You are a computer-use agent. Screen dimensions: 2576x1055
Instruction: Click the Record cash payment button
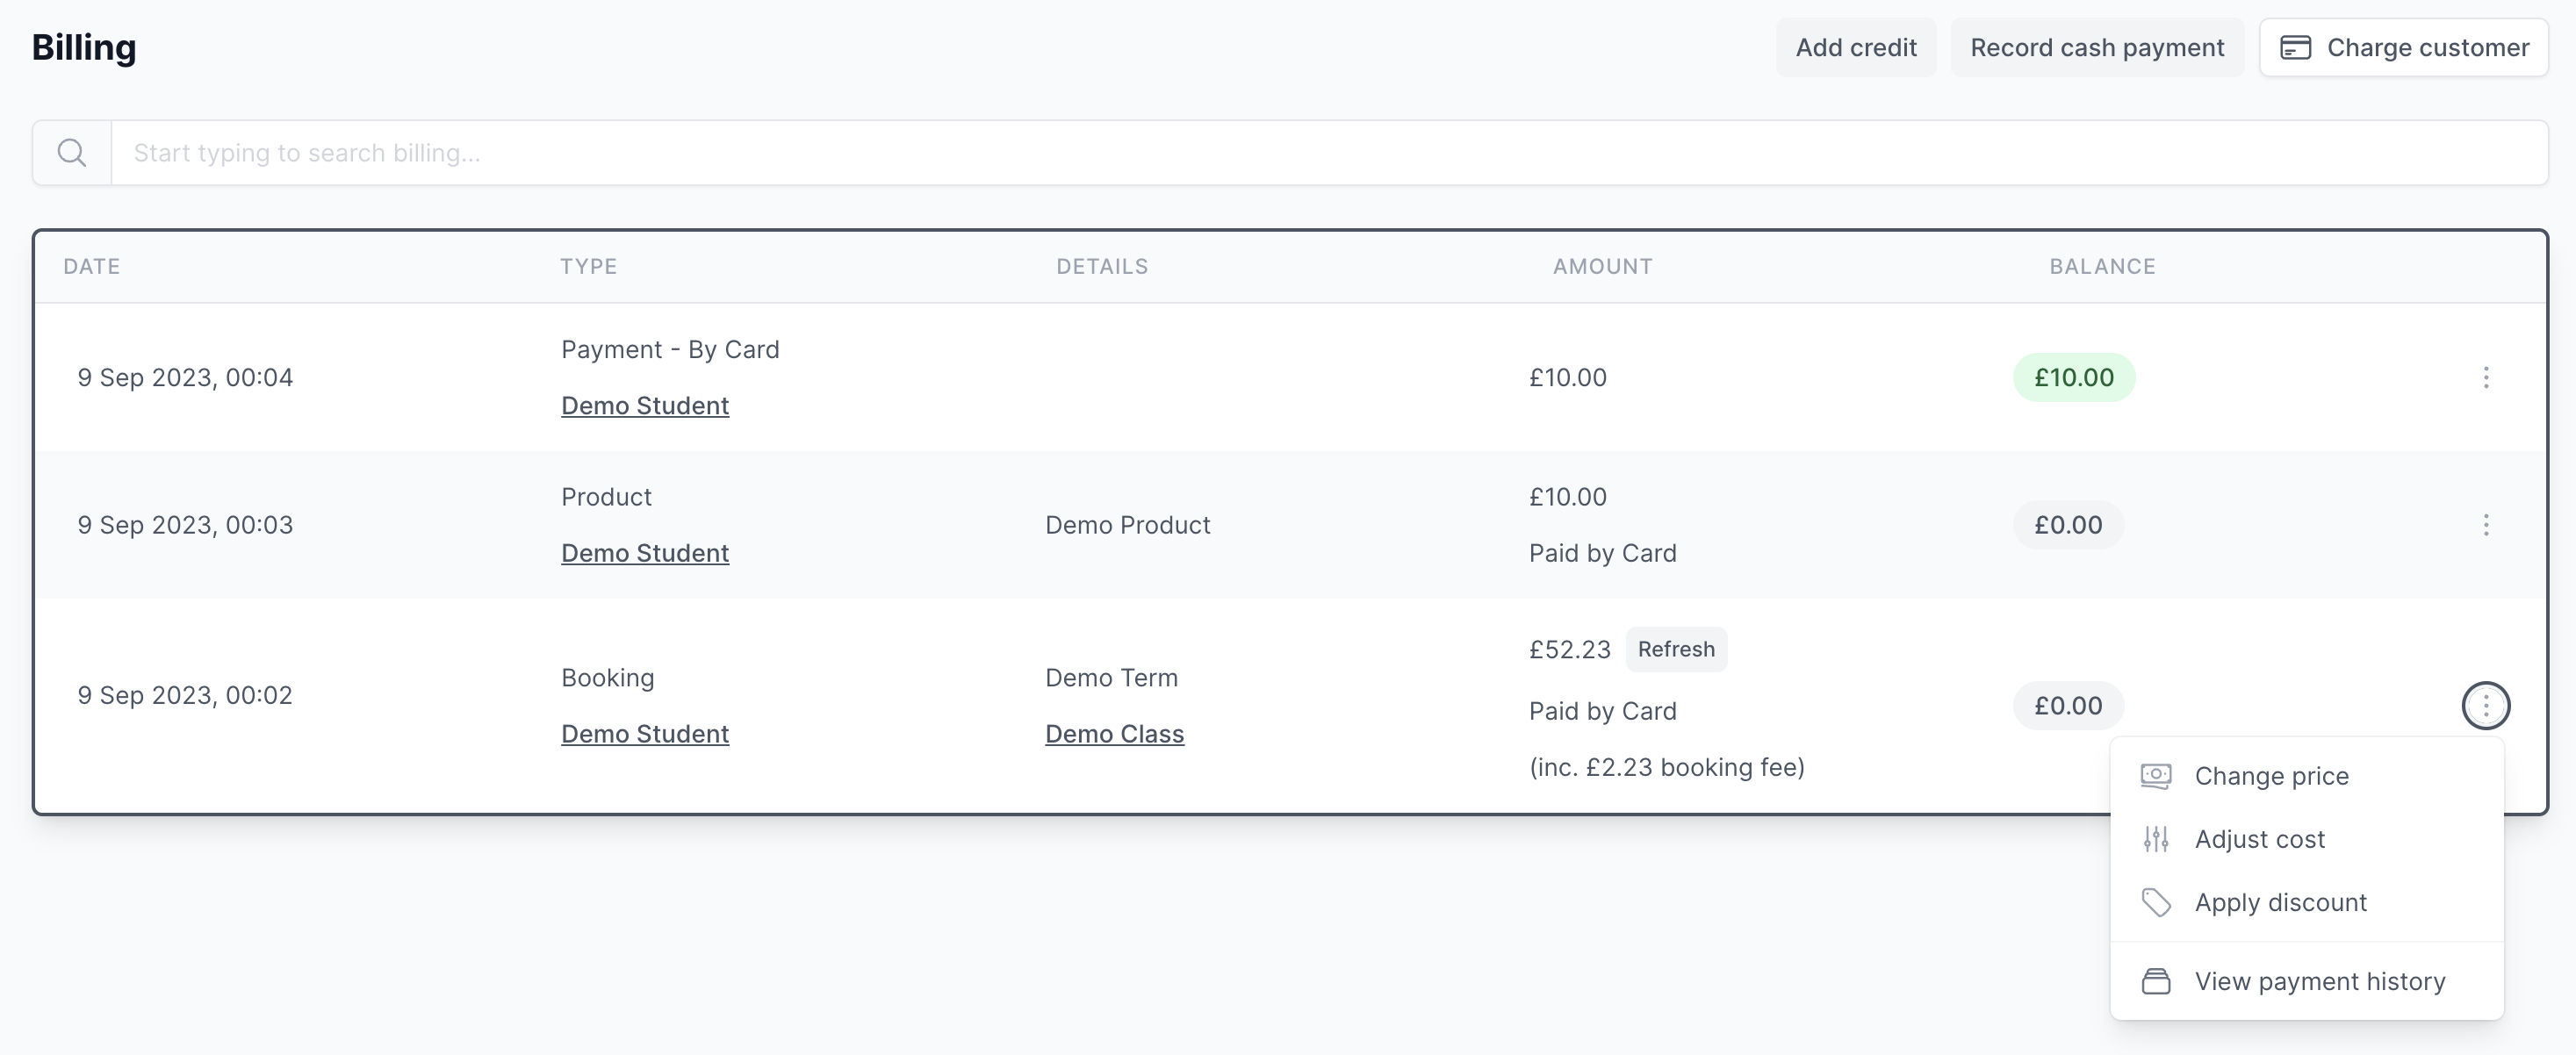click(x=2097, y=47)
